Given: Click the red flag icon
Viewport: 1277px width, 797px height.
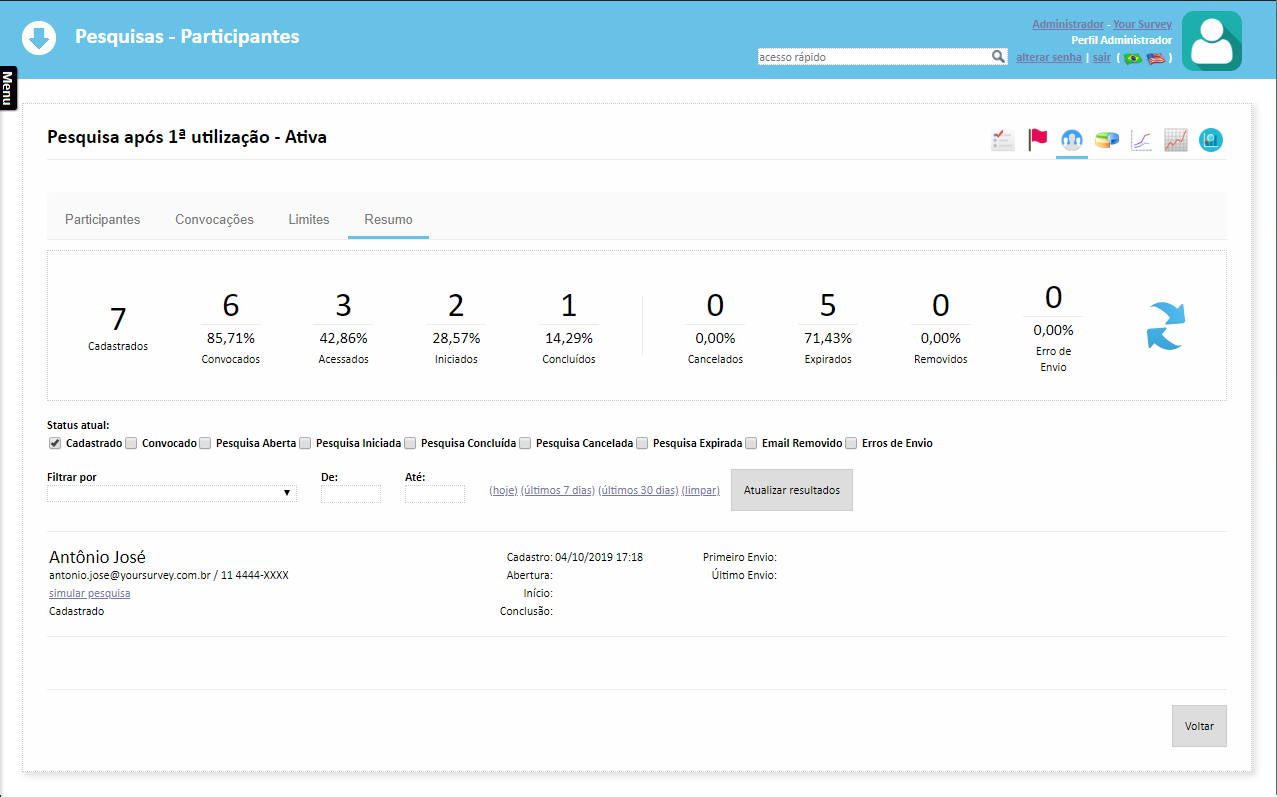Looking at the screenshot, I should tap(1037, 140).
